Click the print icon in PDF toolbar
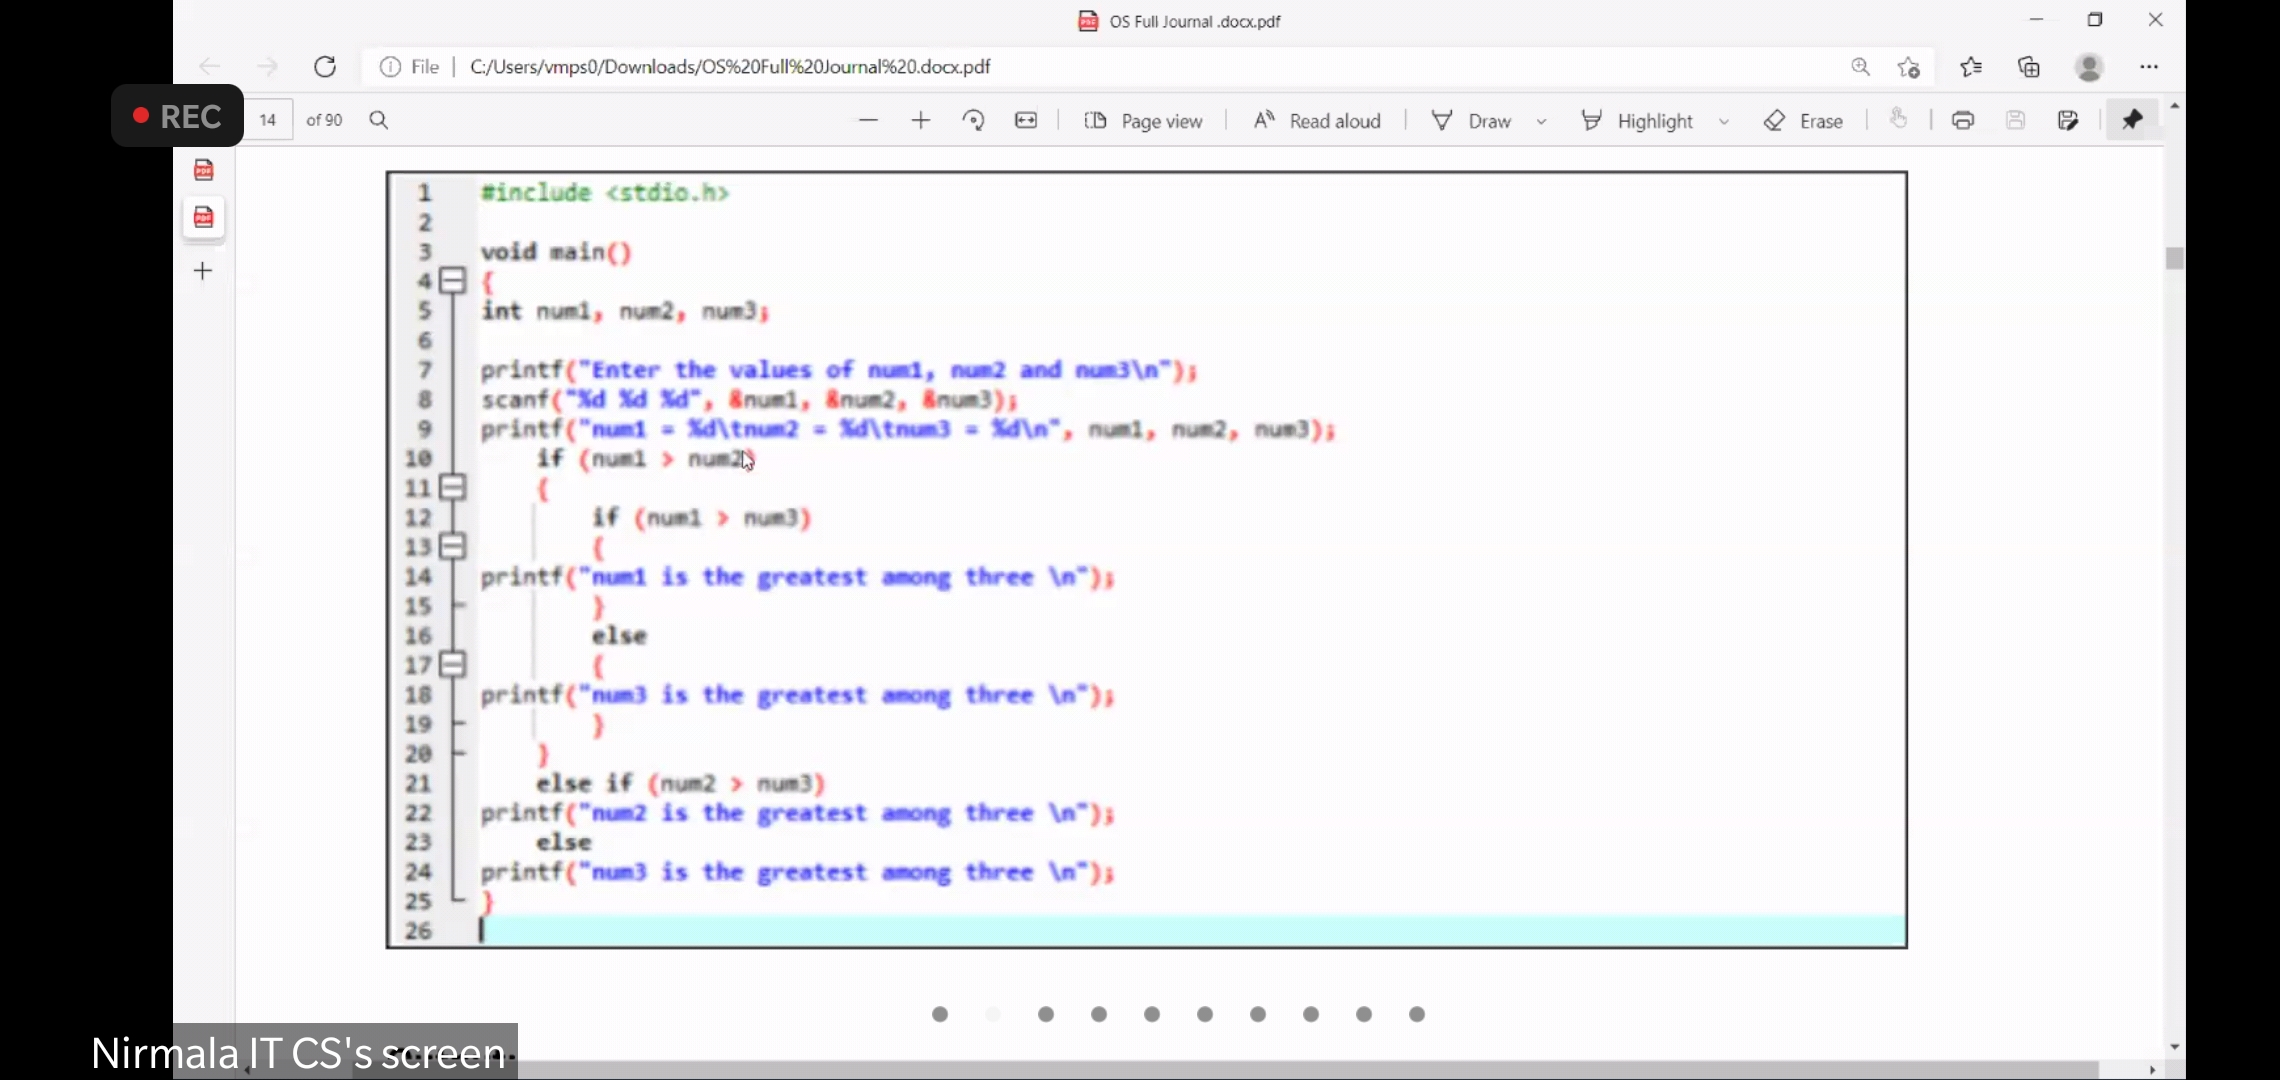2280x1080 pixels. [1963, 121]
